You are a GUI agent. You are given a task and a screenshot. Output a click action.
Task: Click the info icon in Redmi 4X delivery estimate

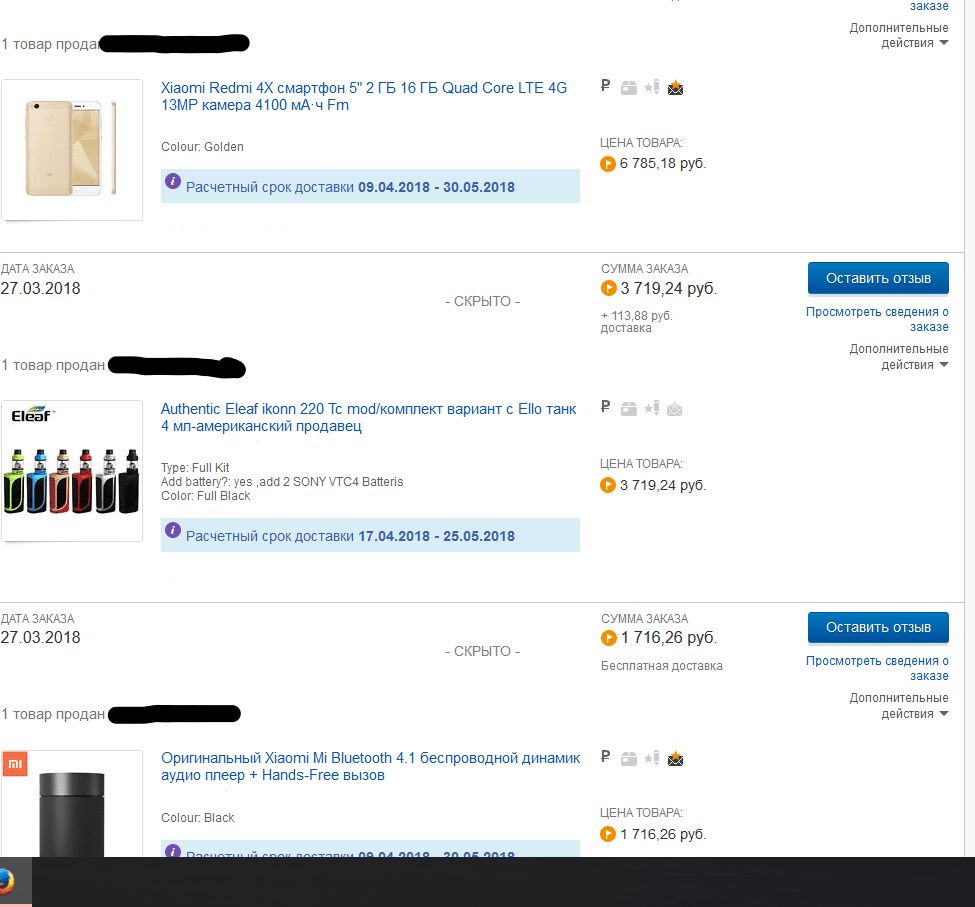tap(173, 182)
